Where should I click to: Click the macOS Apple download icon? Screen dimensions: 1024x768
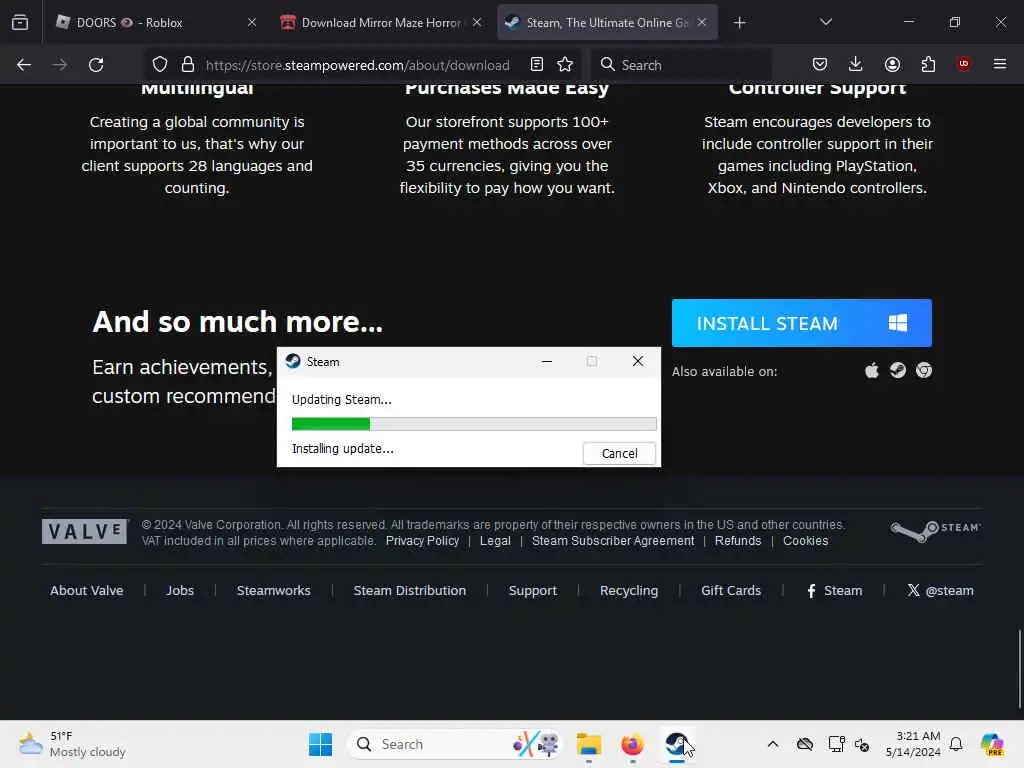[x=872, y=371]
